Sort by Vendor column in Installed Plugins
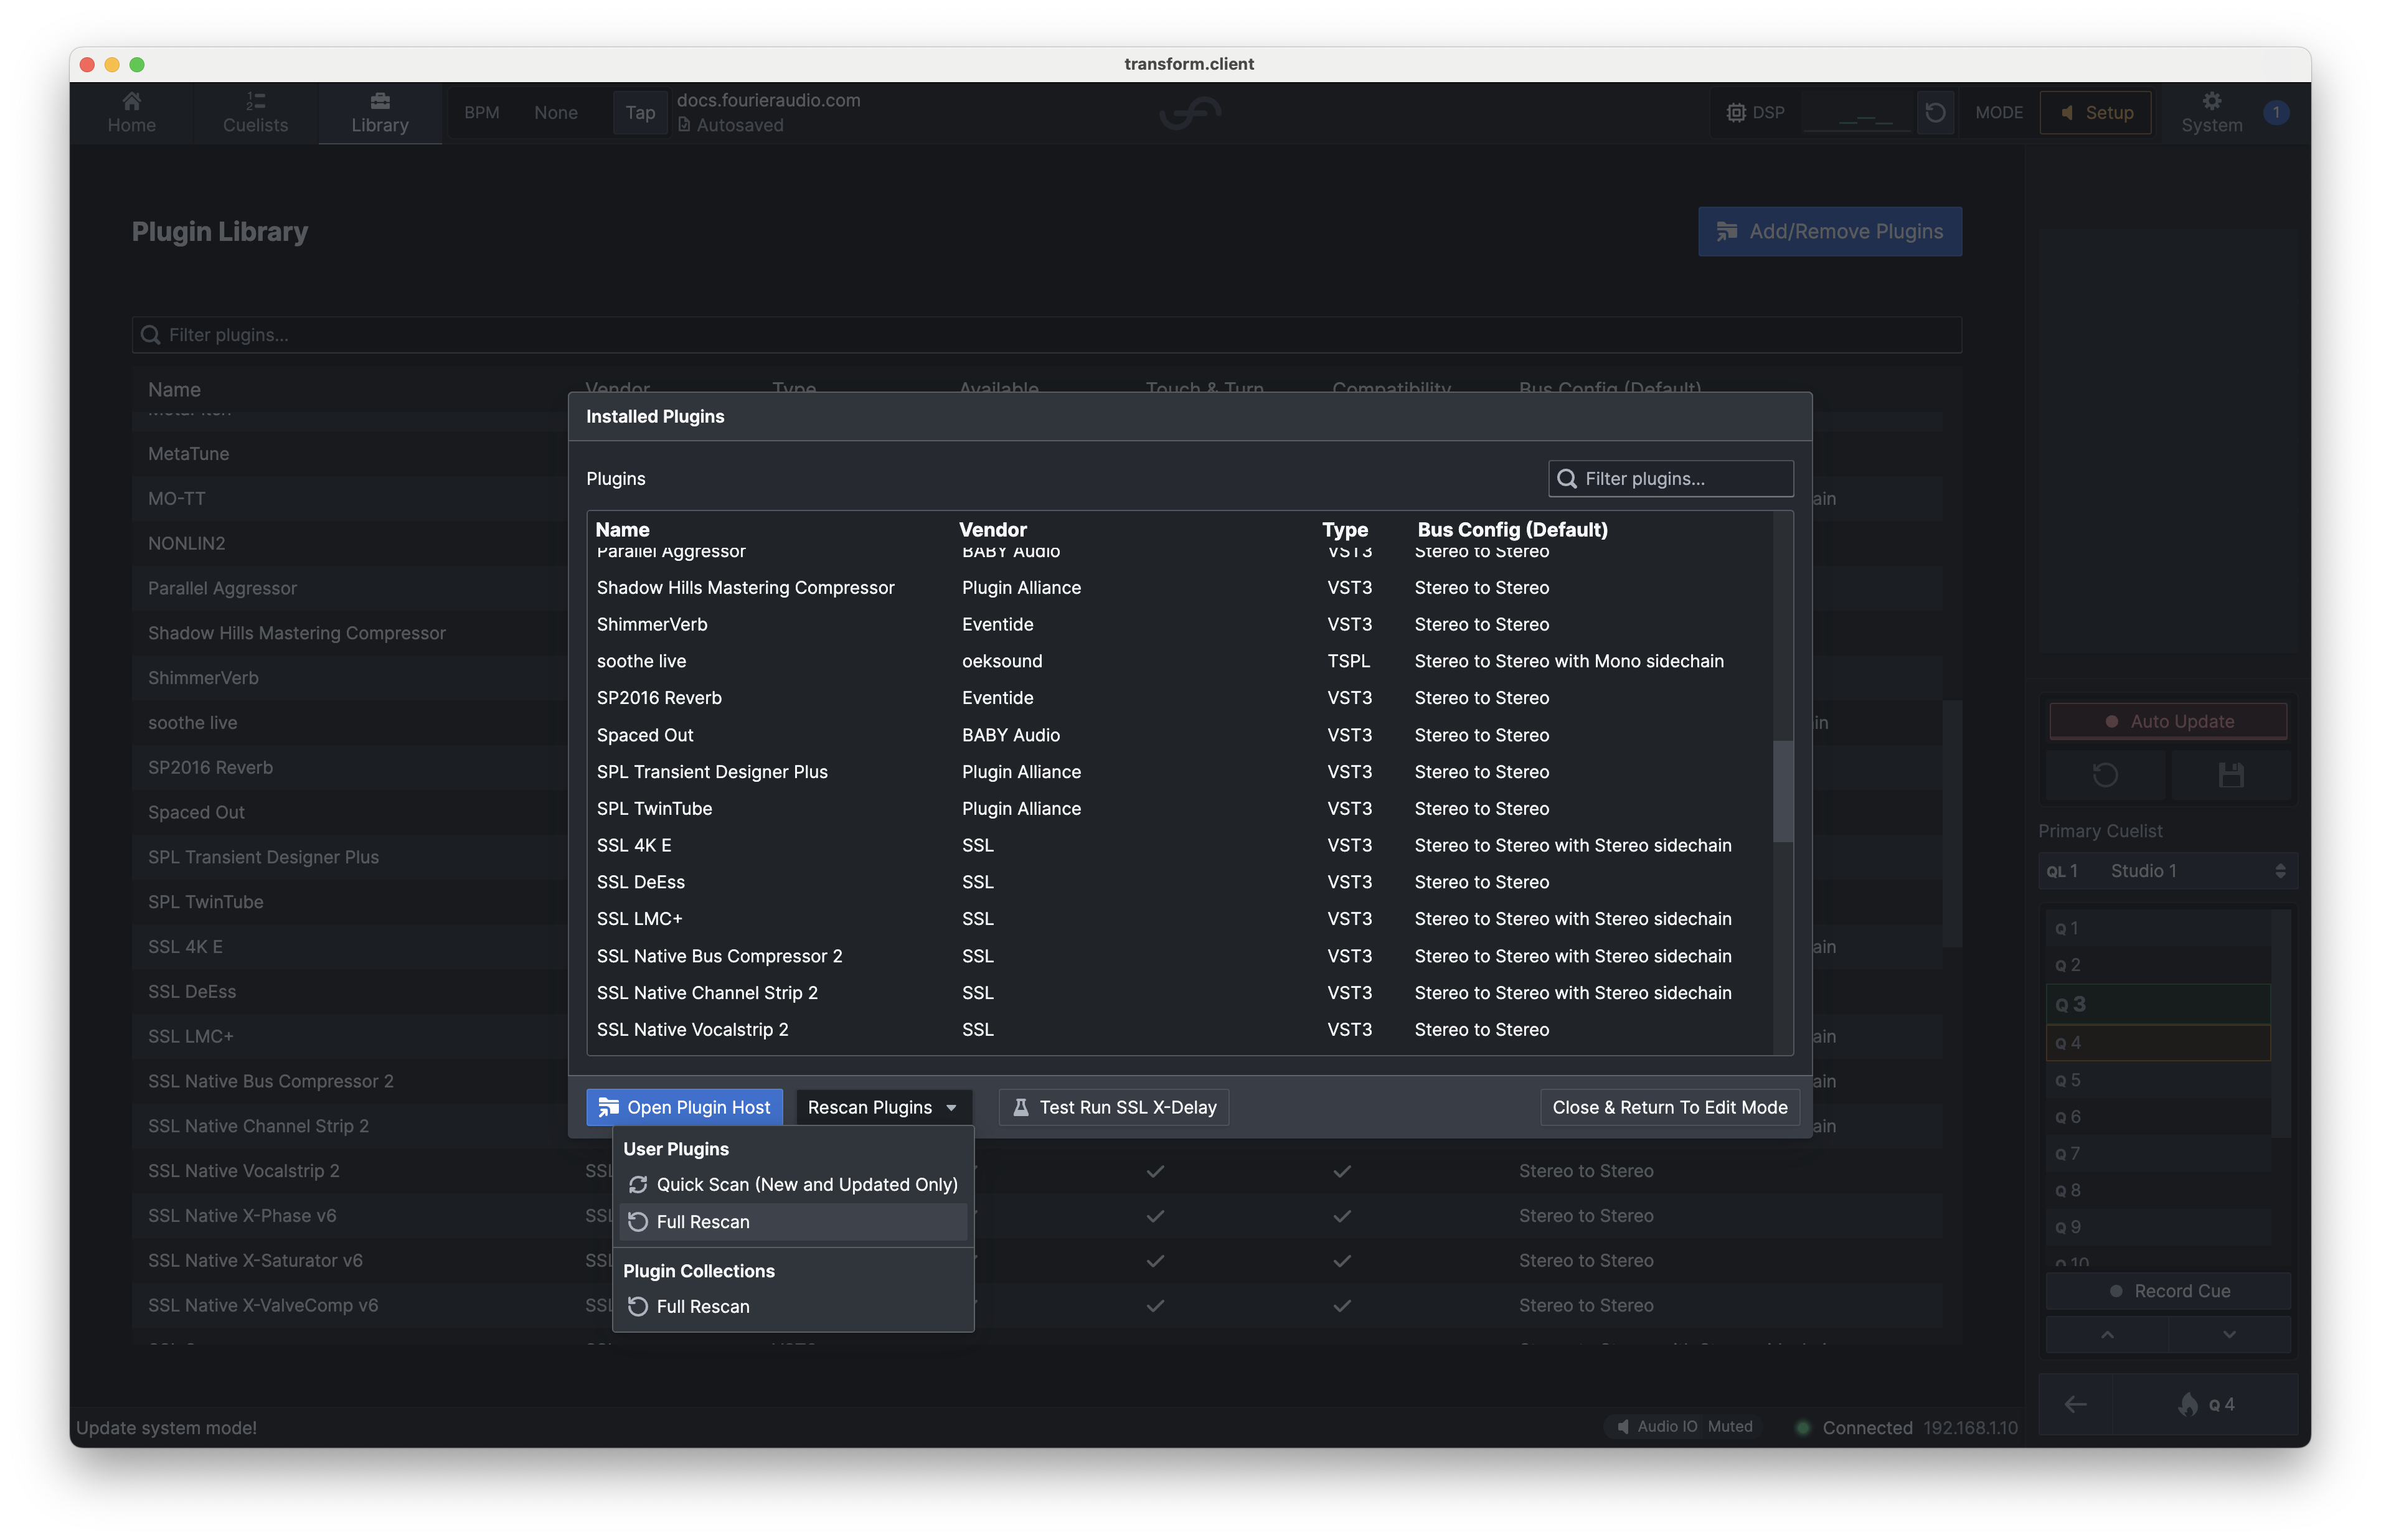Viewport: 2381px width, 1540px height. pos(992,529)
